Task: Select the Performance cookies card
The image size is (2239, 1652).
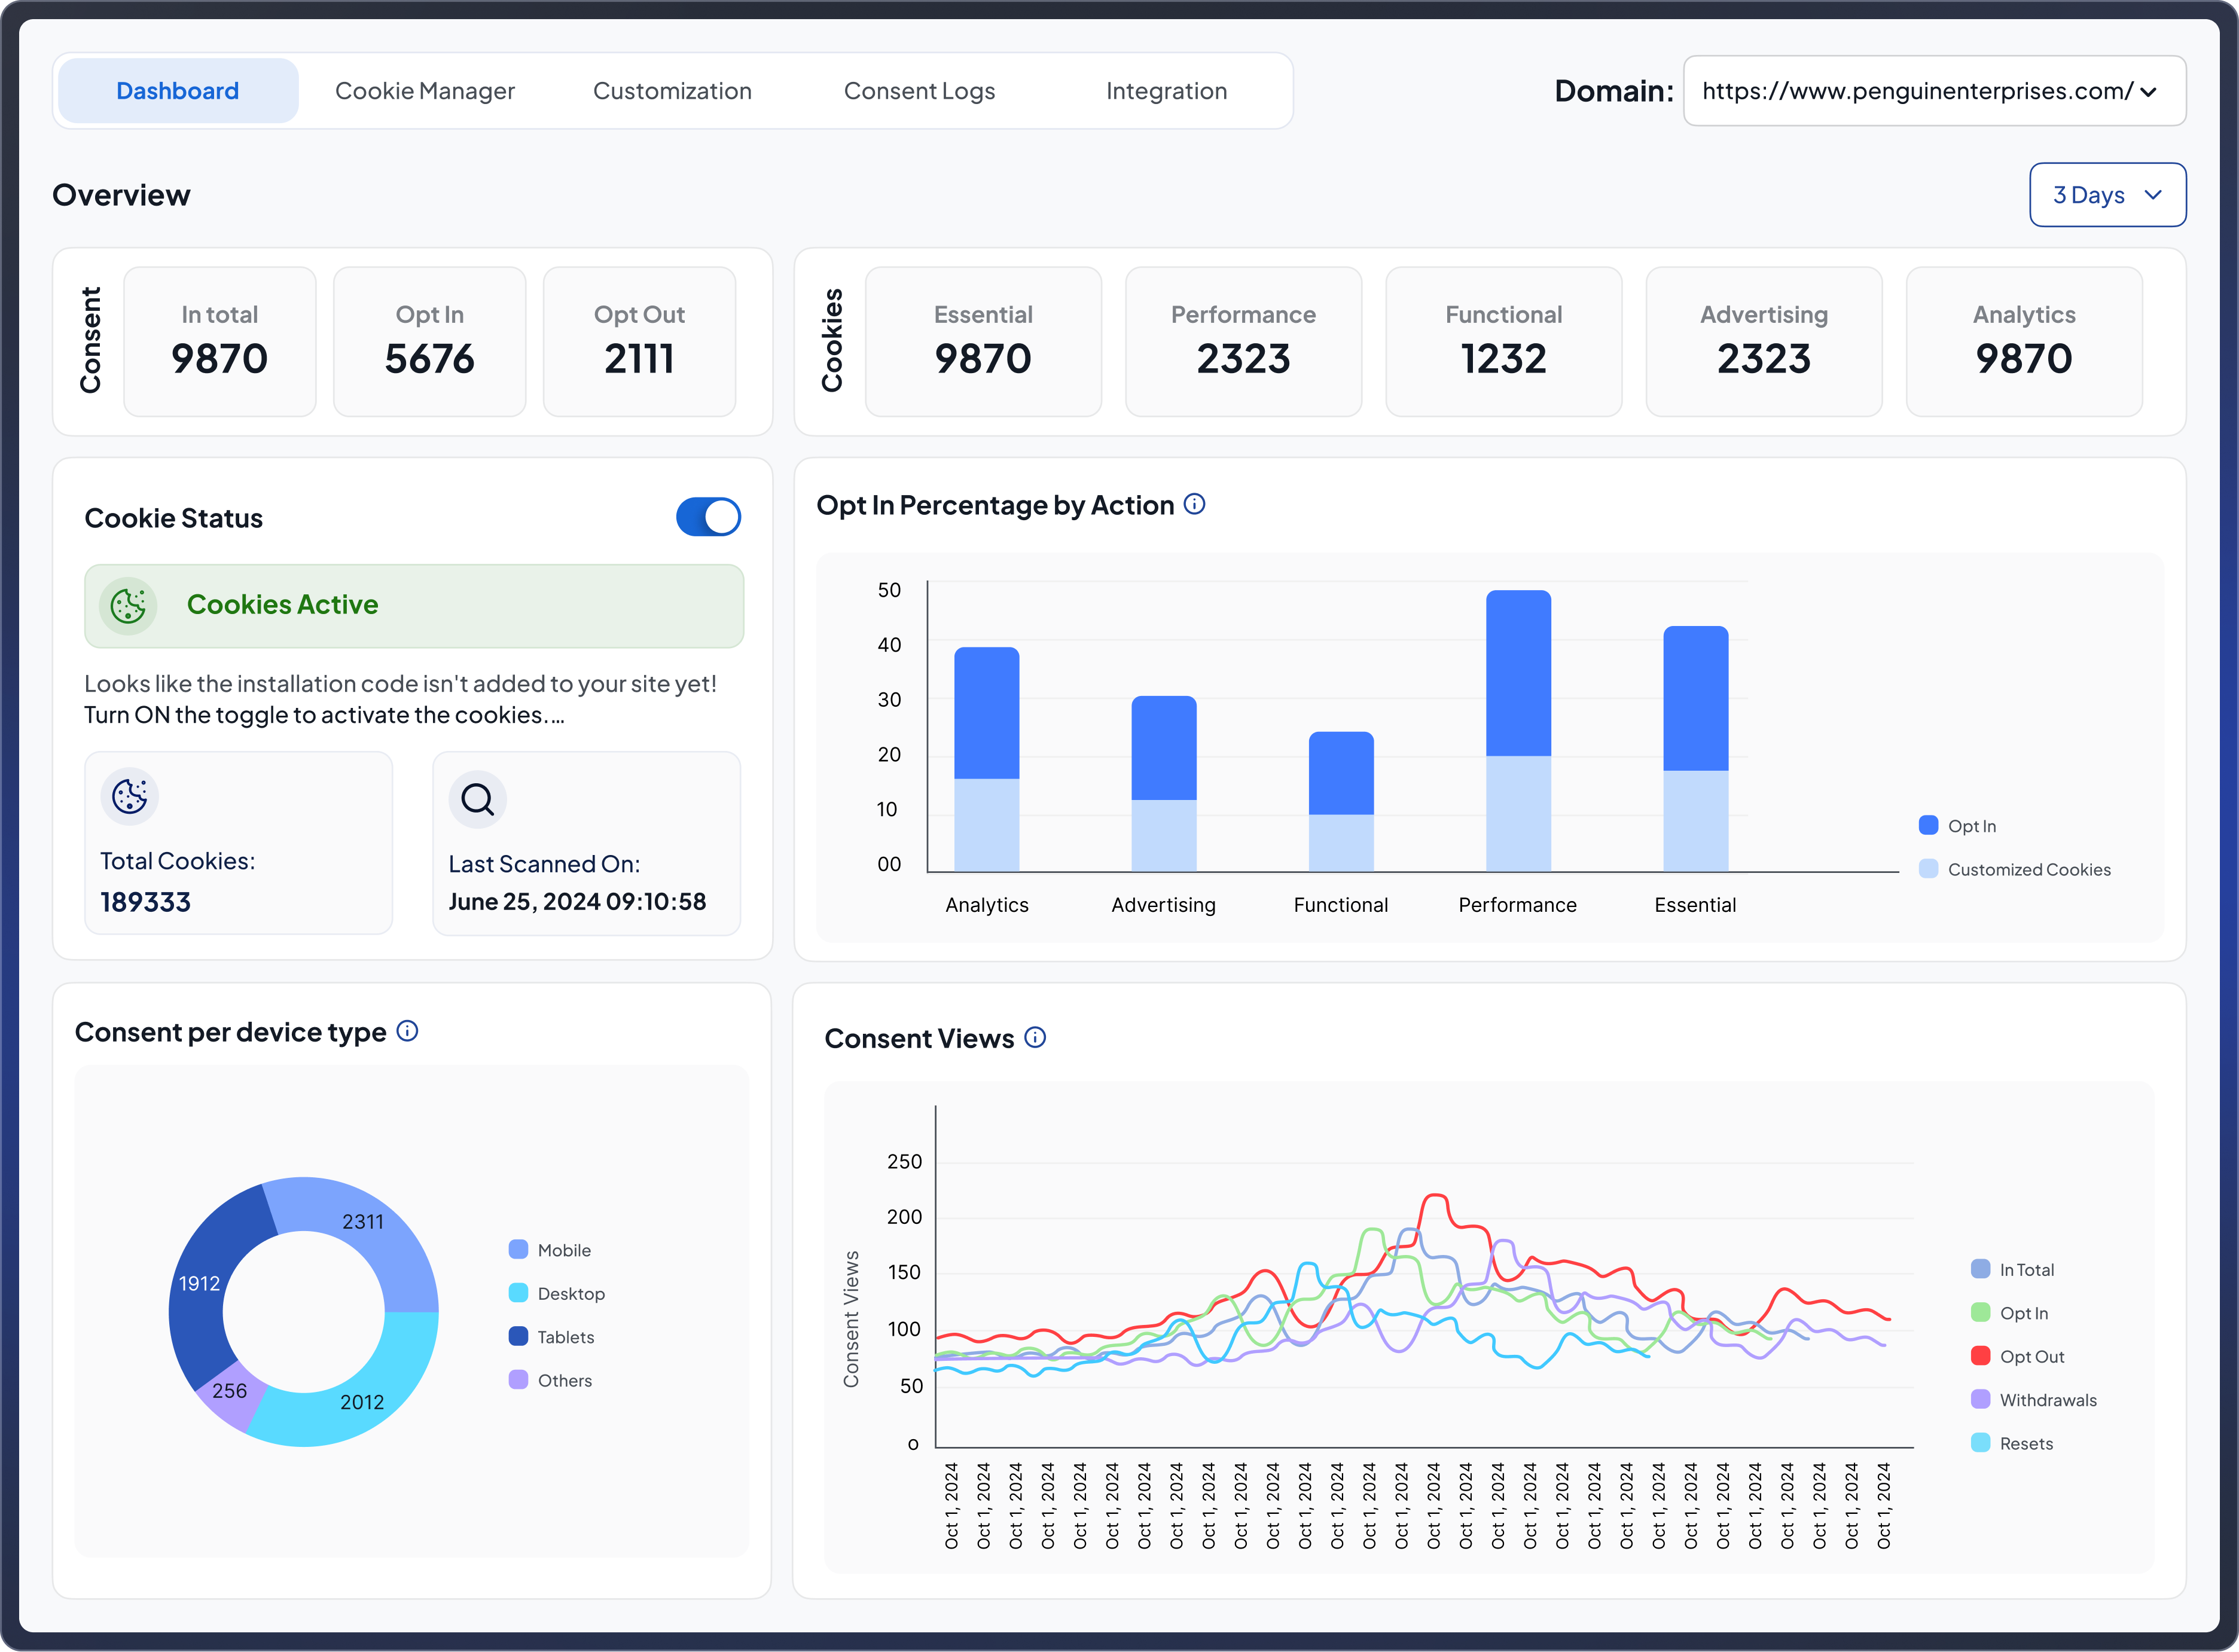Action: pyautogui.click(x=1243, y=341)
